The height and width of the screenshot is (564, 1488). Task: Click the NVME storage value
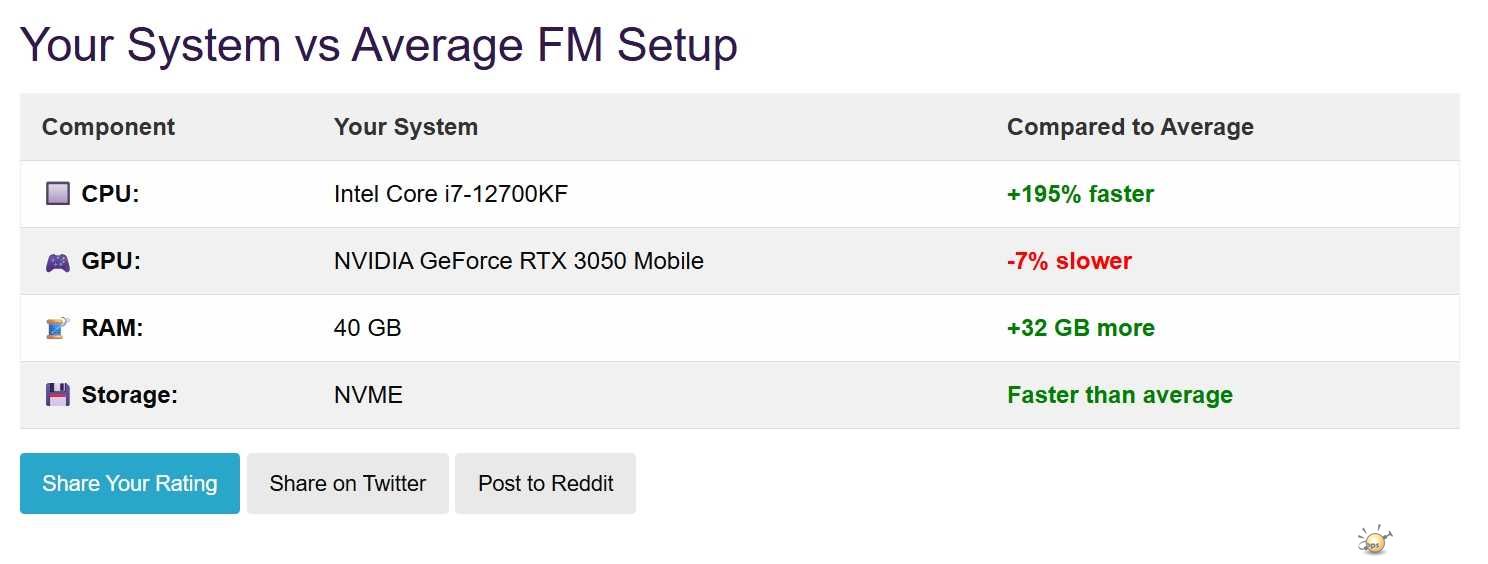pyautogui.click(x=368, y=395)
